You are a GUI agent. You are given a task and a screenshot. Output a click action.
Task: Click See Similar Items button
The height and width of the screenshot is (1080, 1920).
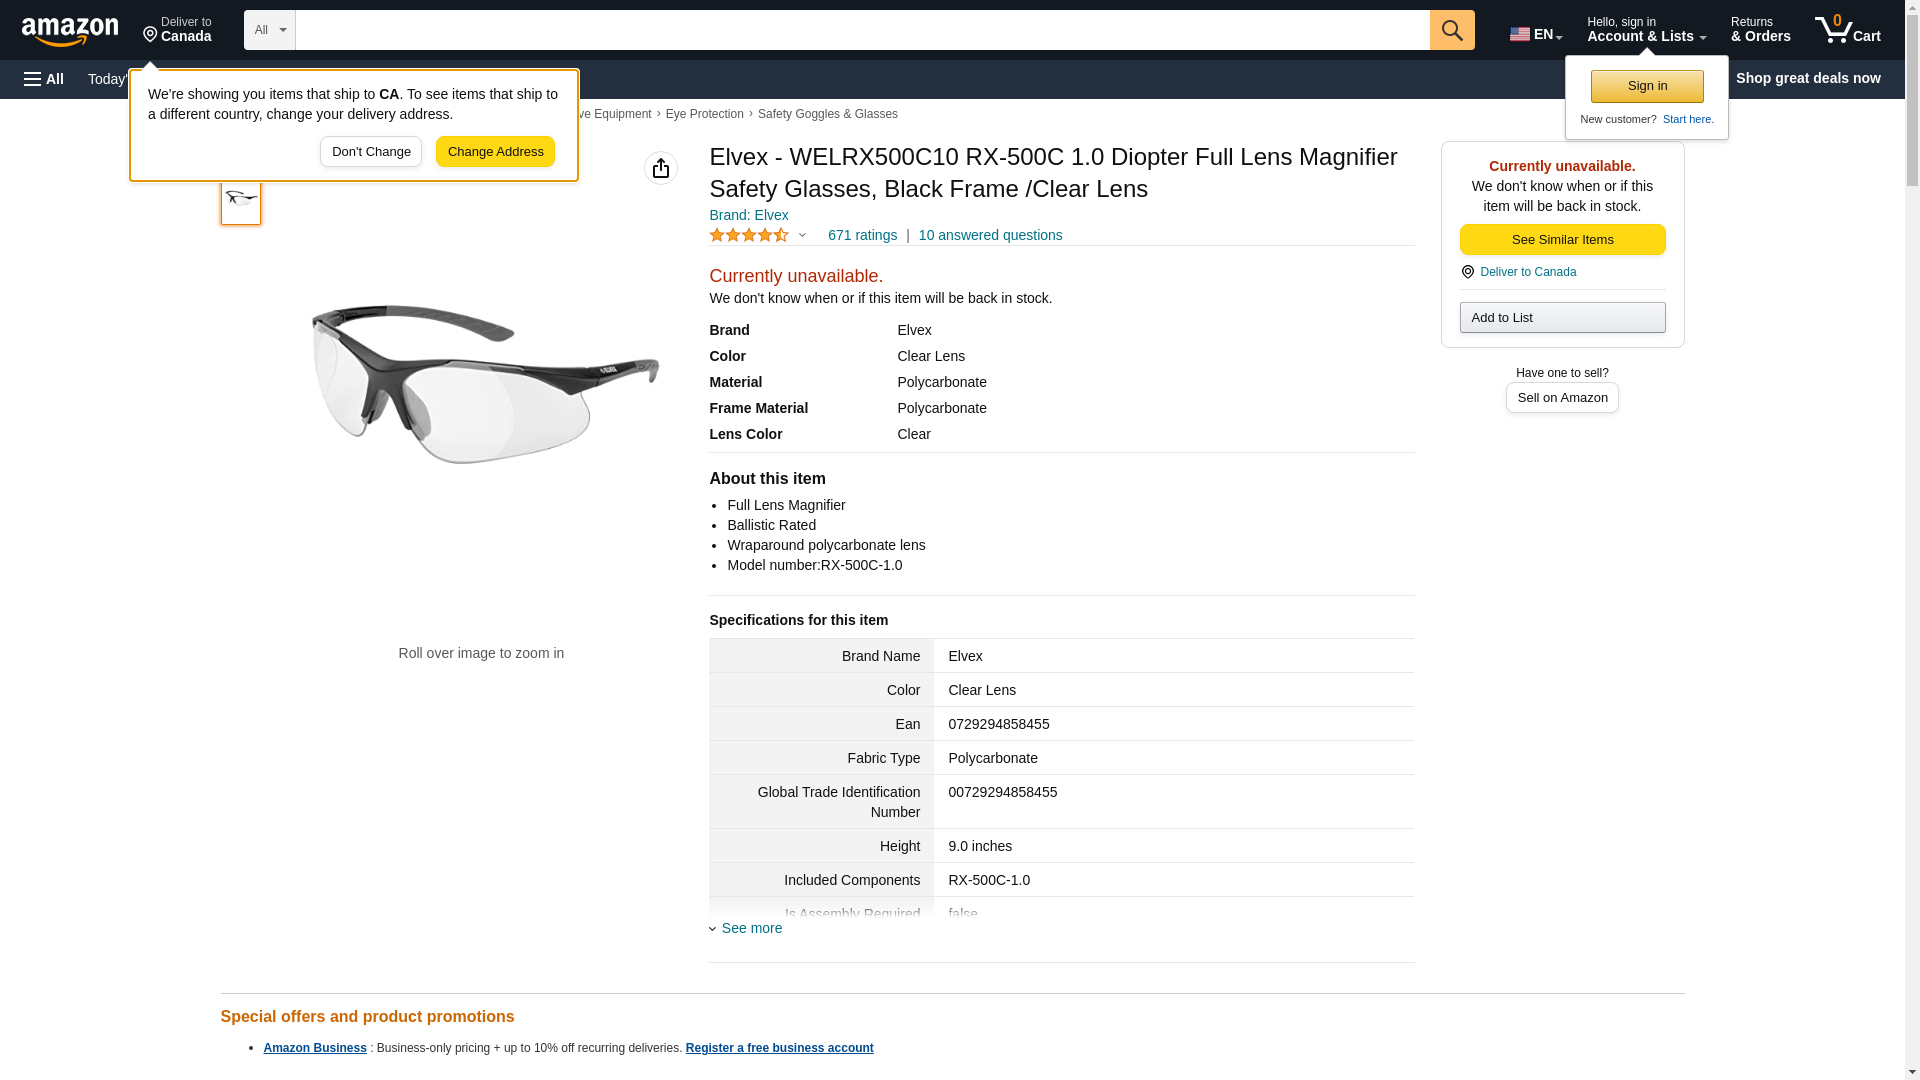(1562, 239)
